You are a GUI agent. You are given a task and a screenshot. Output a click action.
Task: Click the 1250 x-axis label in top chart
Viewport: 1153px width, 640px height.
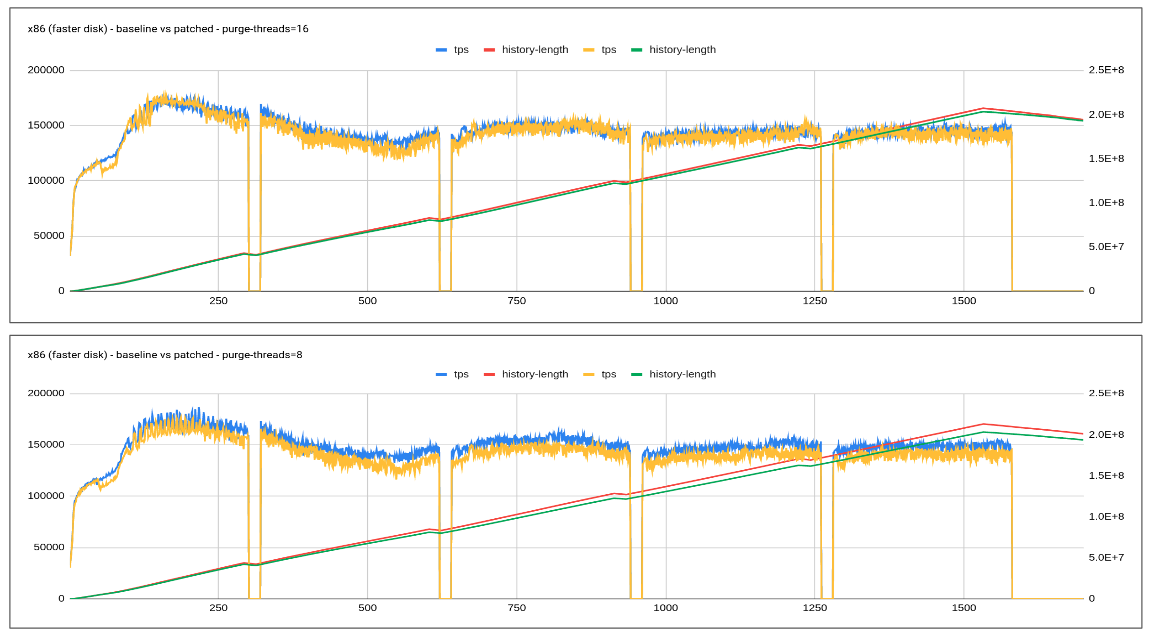[x=814, y=301]
